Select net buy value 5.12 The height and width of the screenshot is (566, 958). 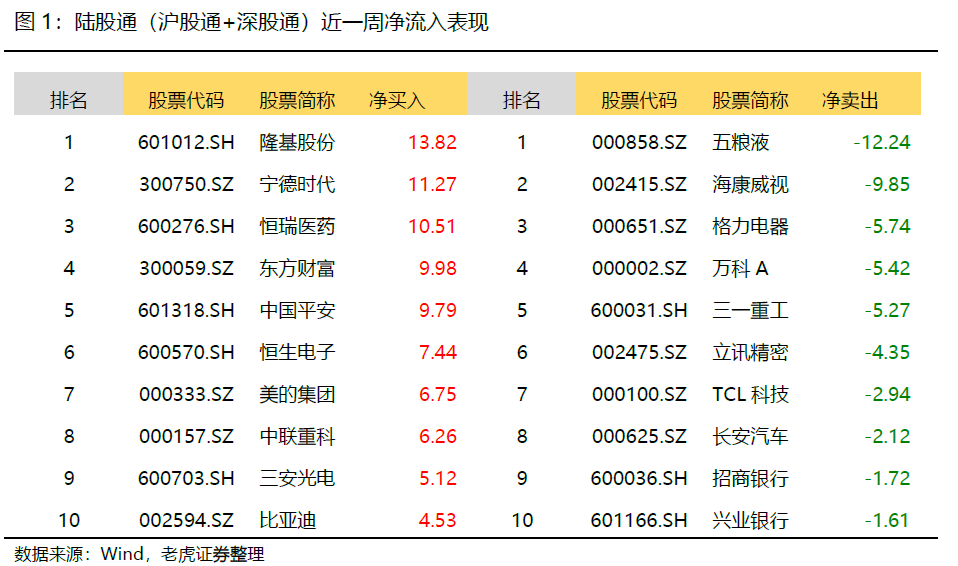437,478
